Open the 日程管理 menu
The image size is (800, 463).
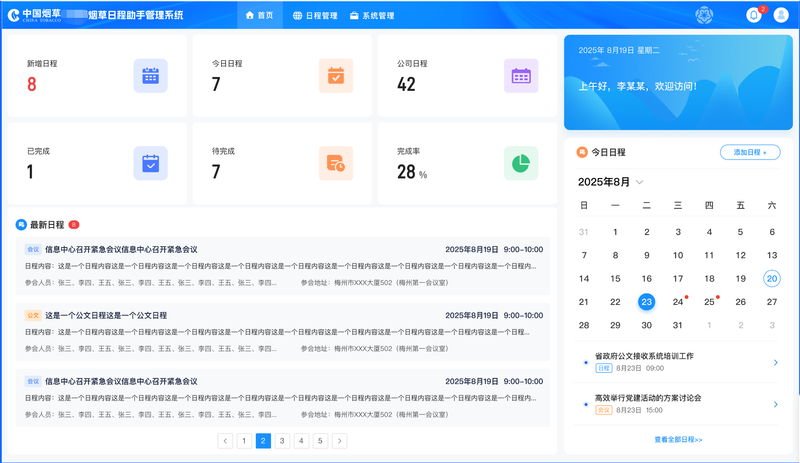click(x=314, y=16)
